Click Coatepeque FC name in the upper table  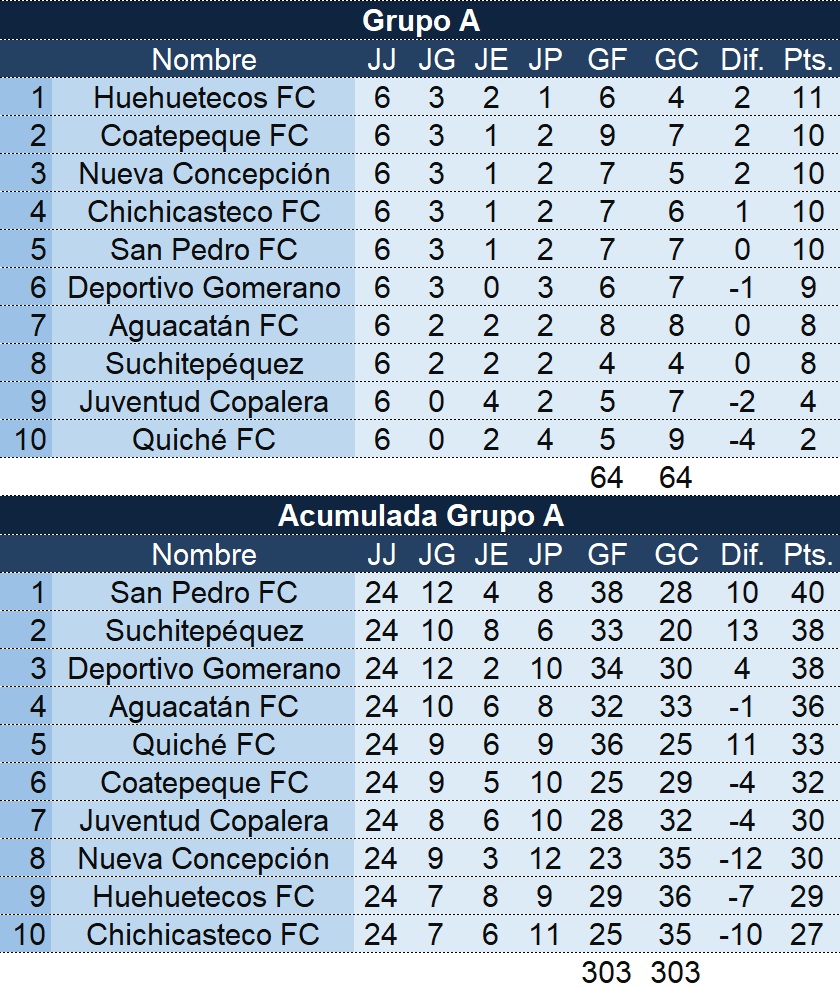(x=204, y=136)
